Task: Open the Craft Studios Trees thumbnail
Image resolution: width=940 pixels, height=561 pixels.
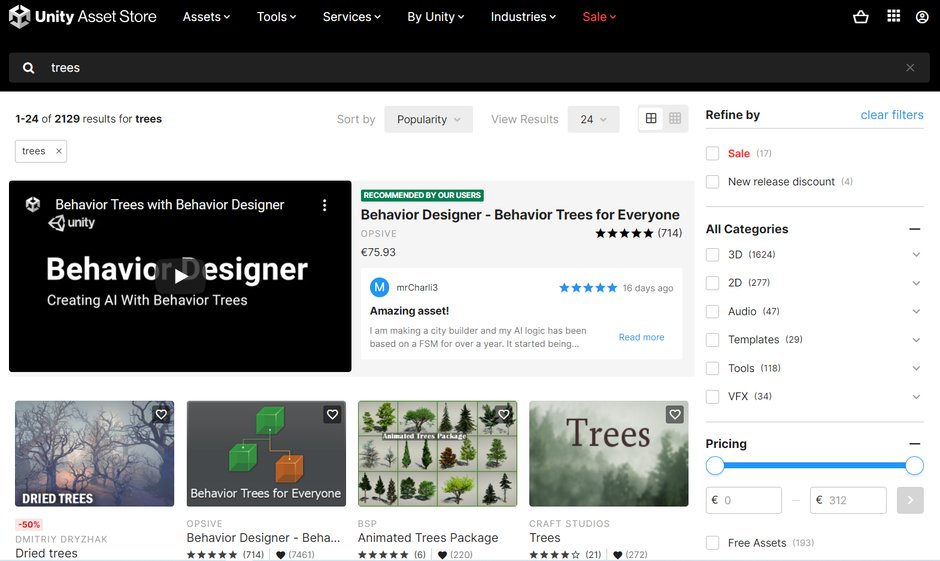Action: point(608,454)
